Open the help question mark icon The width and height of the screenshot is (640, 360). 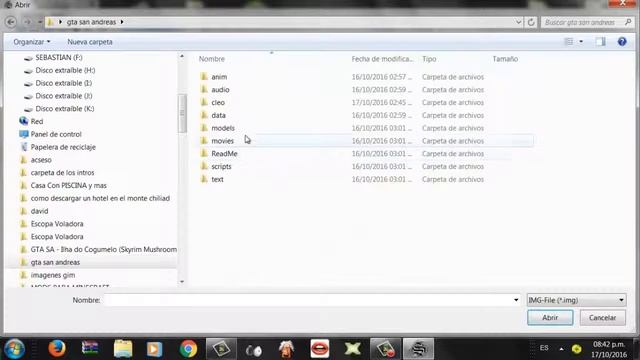pyautogui.click(x=622, y=42)
